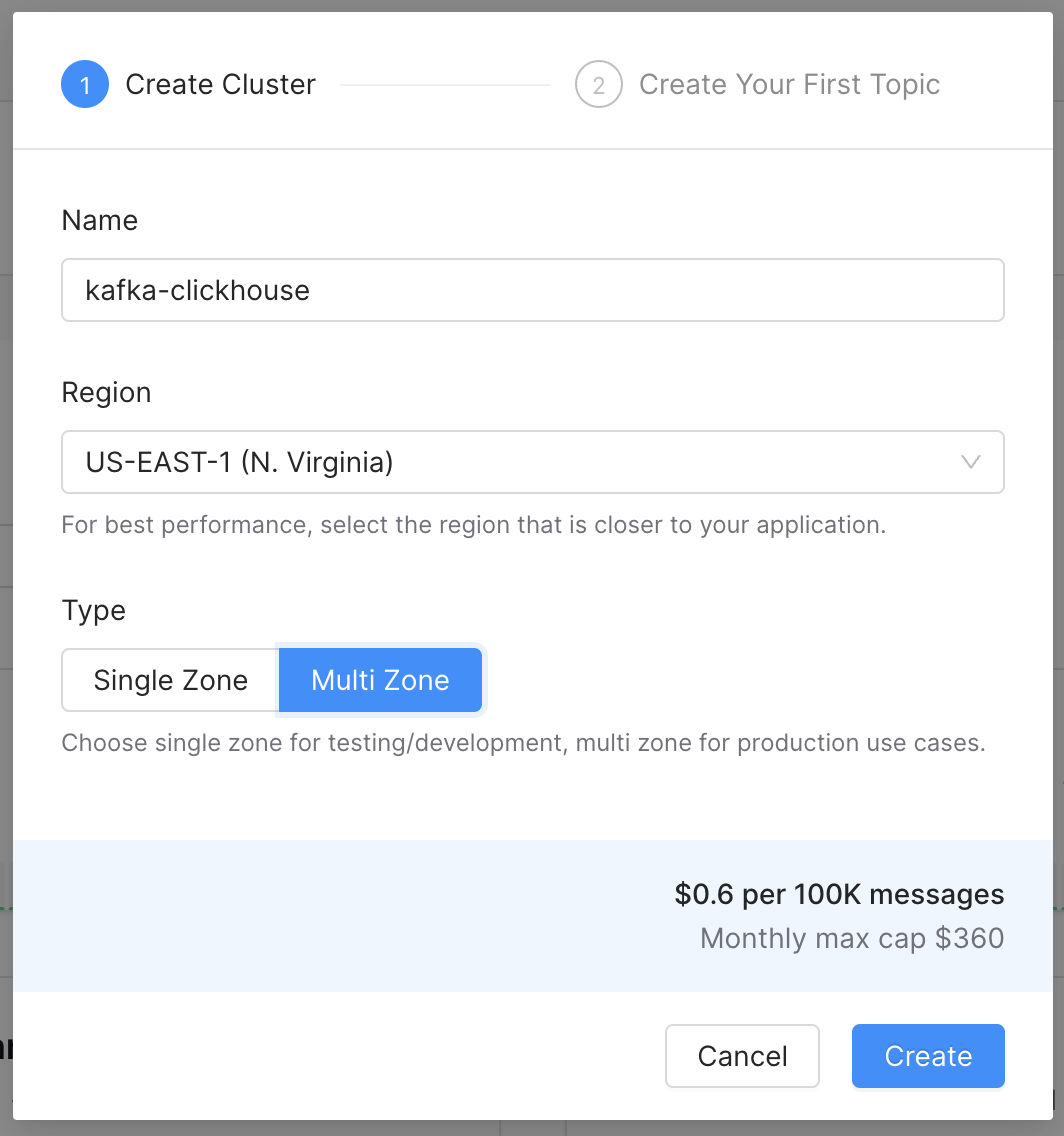Click the Type section label
Viewport: 1064px width, 1136px height.
[x=93, y=610]
